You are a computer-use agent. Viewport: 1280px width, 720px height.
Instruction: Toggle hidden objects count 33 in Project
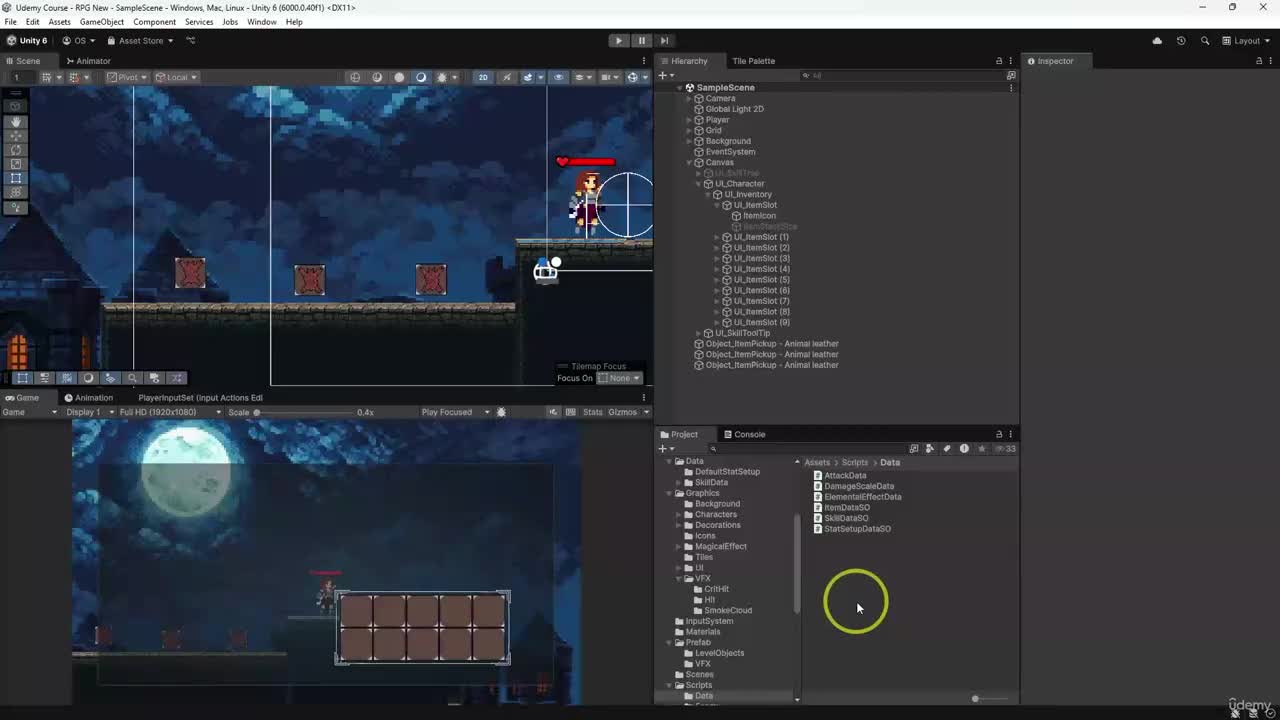[x=1007, y=449]
